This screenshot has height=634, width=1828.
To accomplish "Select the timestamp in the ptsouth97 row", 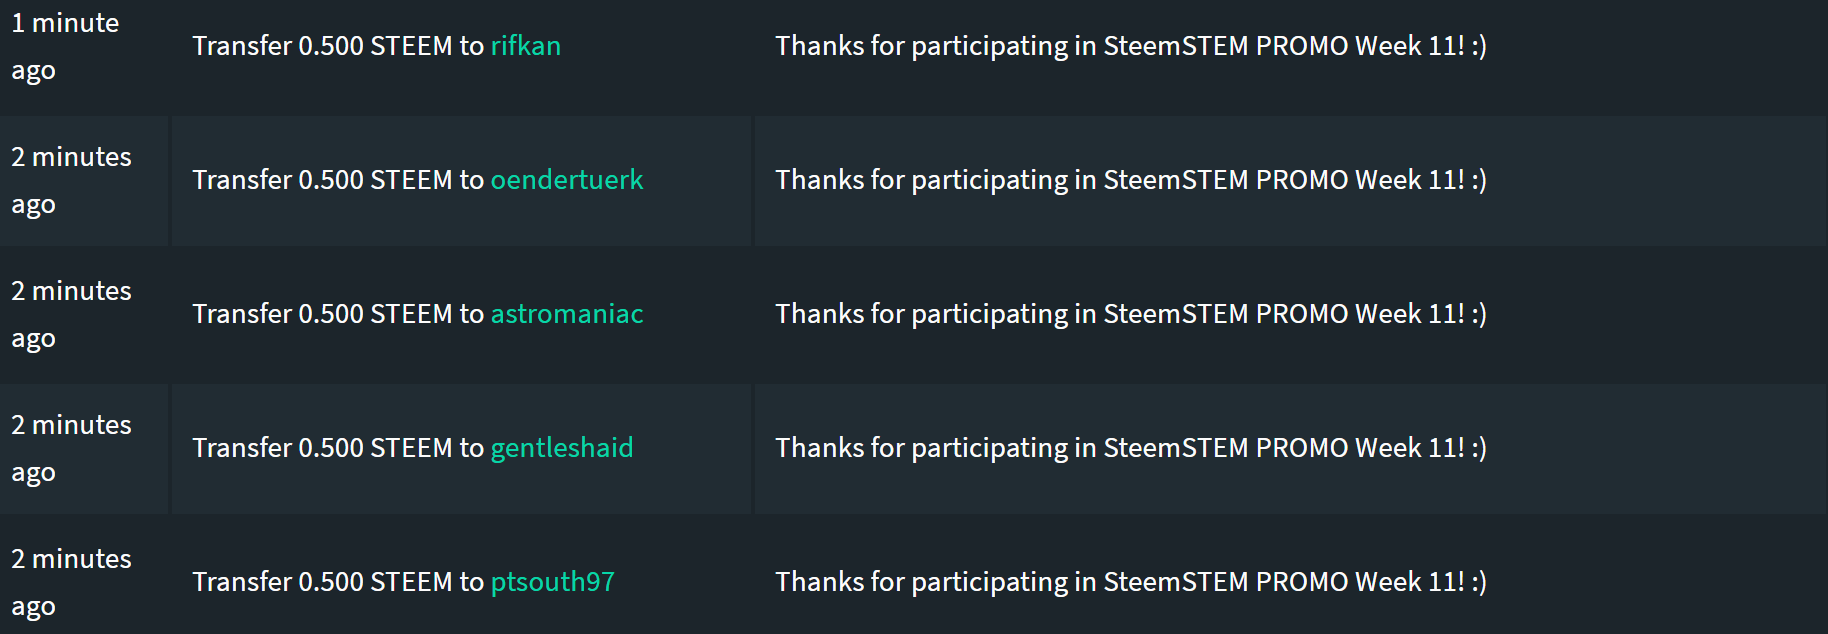I will pos(71,582).
